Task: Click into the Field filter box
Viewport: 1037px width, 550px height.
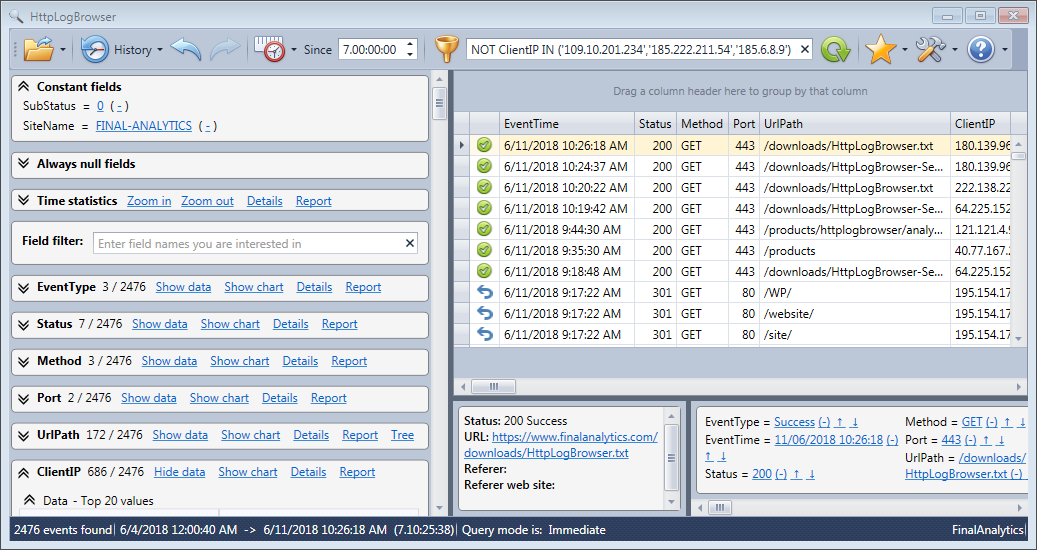Action: pyautogui.click(x=247, y=243)
